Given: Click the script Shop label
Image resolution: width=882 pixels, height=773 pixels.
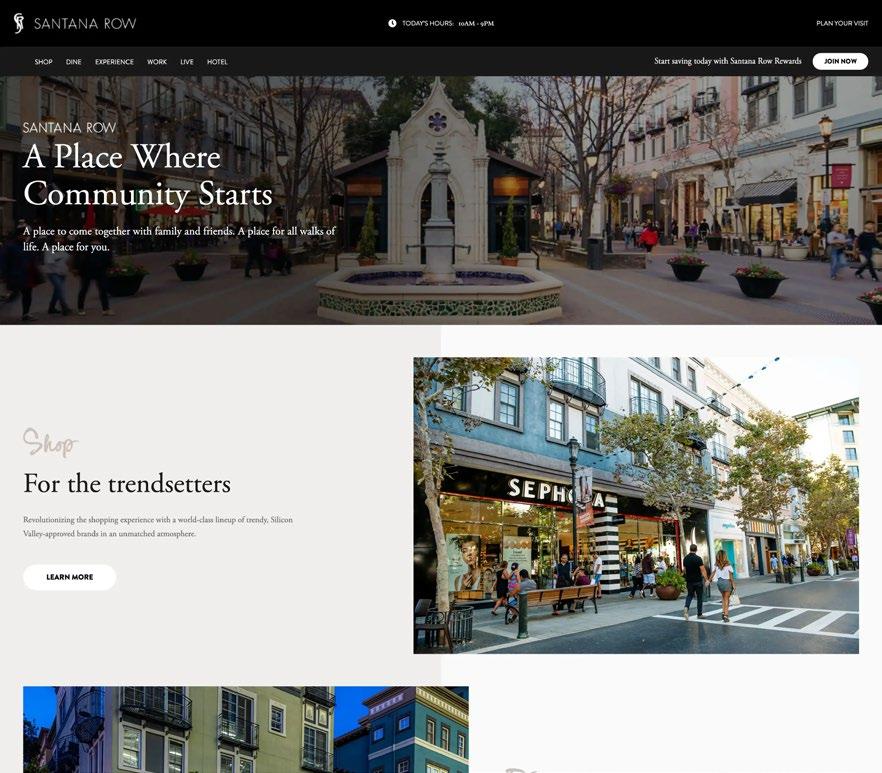Looking at the screenshot, I should tap(50, 443).
